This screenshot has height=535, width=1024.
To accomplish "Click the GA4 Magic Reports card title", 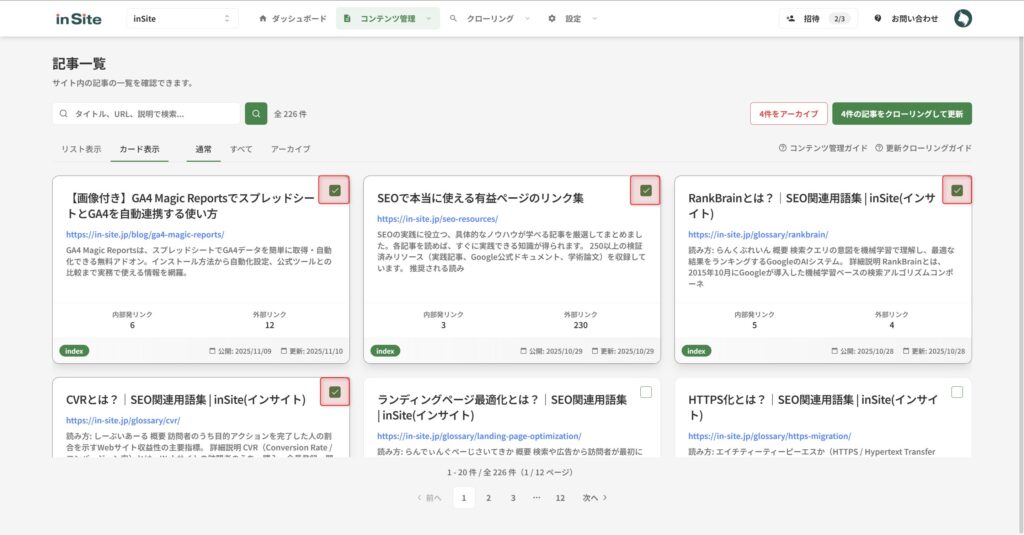I will click(190, 206).
